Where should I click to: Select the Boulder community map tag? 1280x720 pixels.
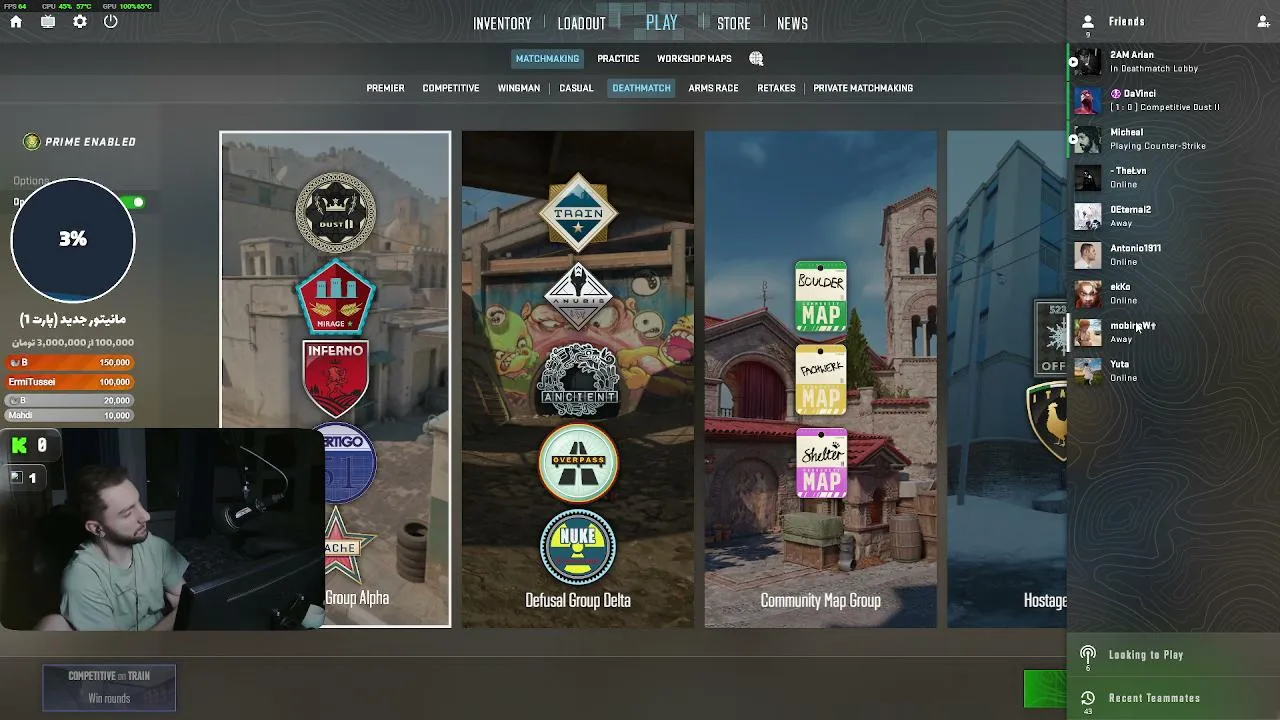[821, 297]
